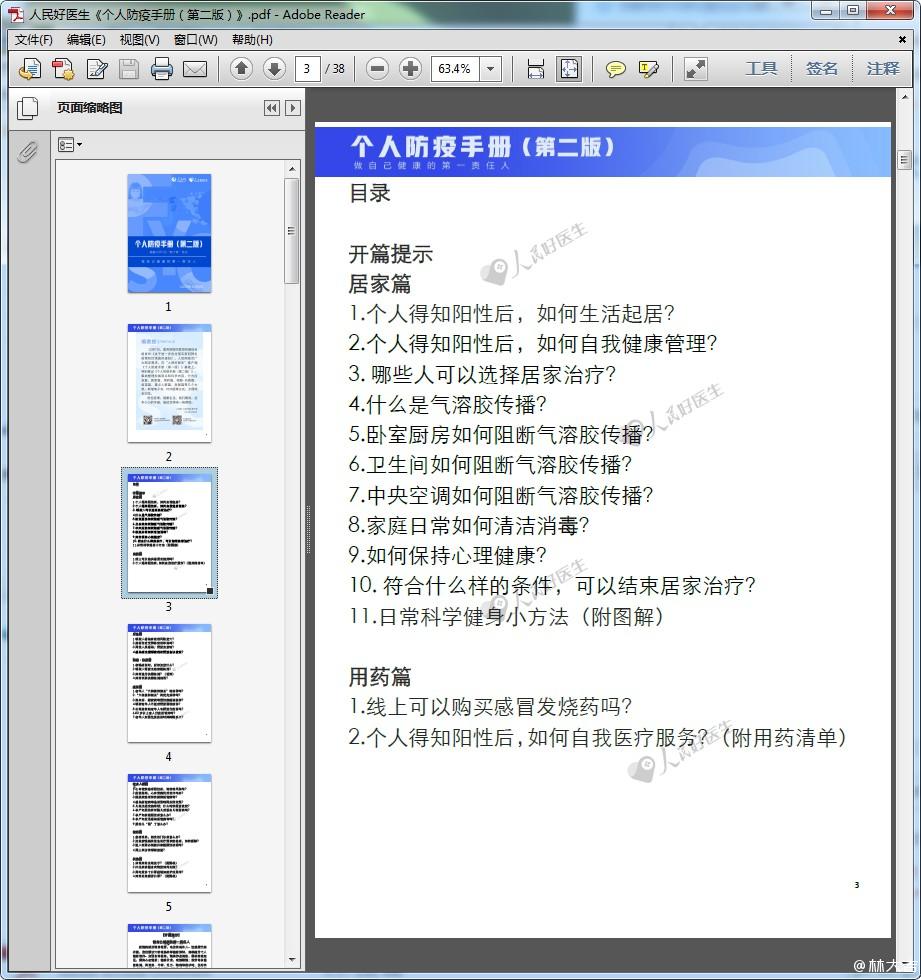Screen dimensions: 921x980
Task: Click the email envelope icon
Action: [195, 69]
